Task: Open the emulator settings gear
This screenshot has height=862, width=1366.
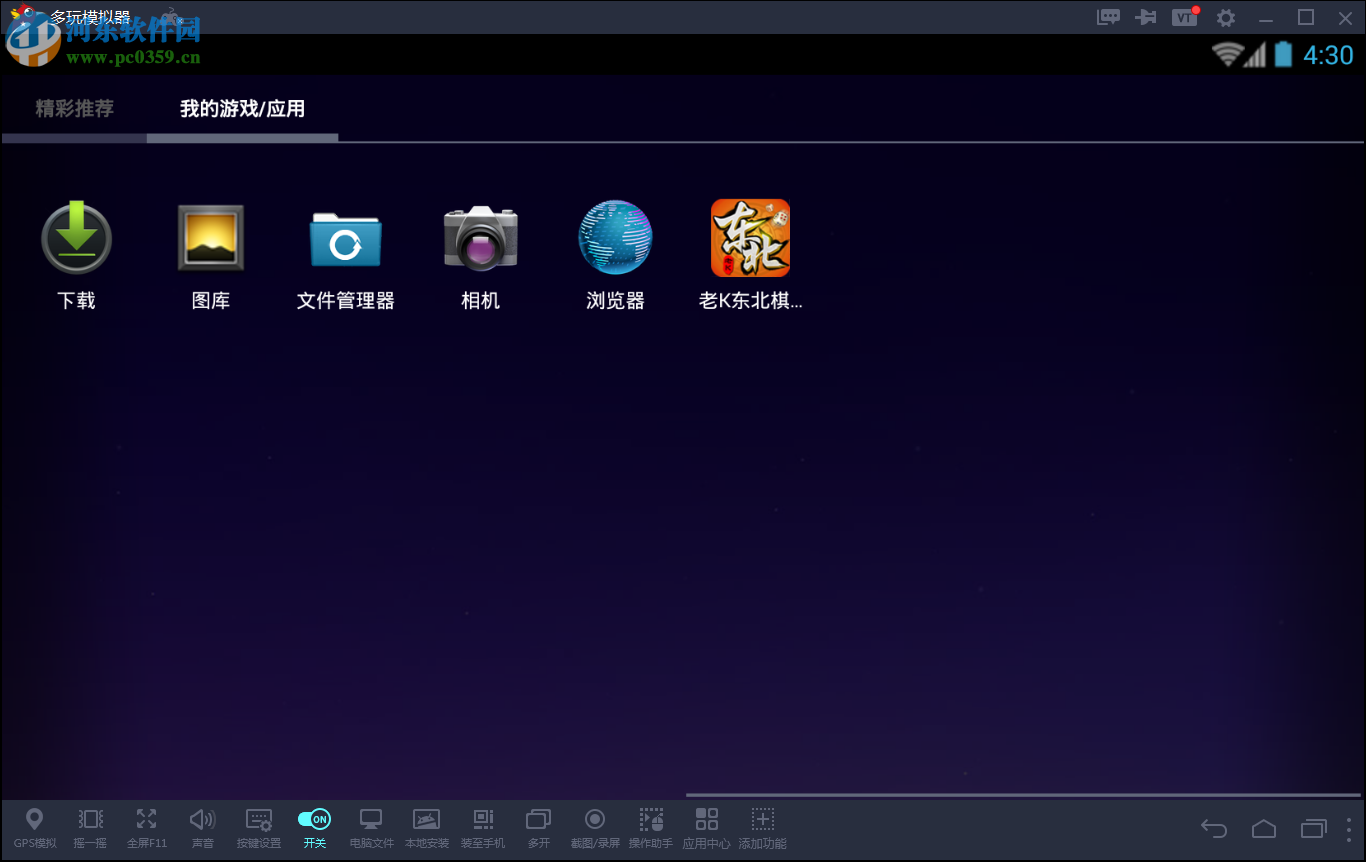Action: pos(1225,17)
